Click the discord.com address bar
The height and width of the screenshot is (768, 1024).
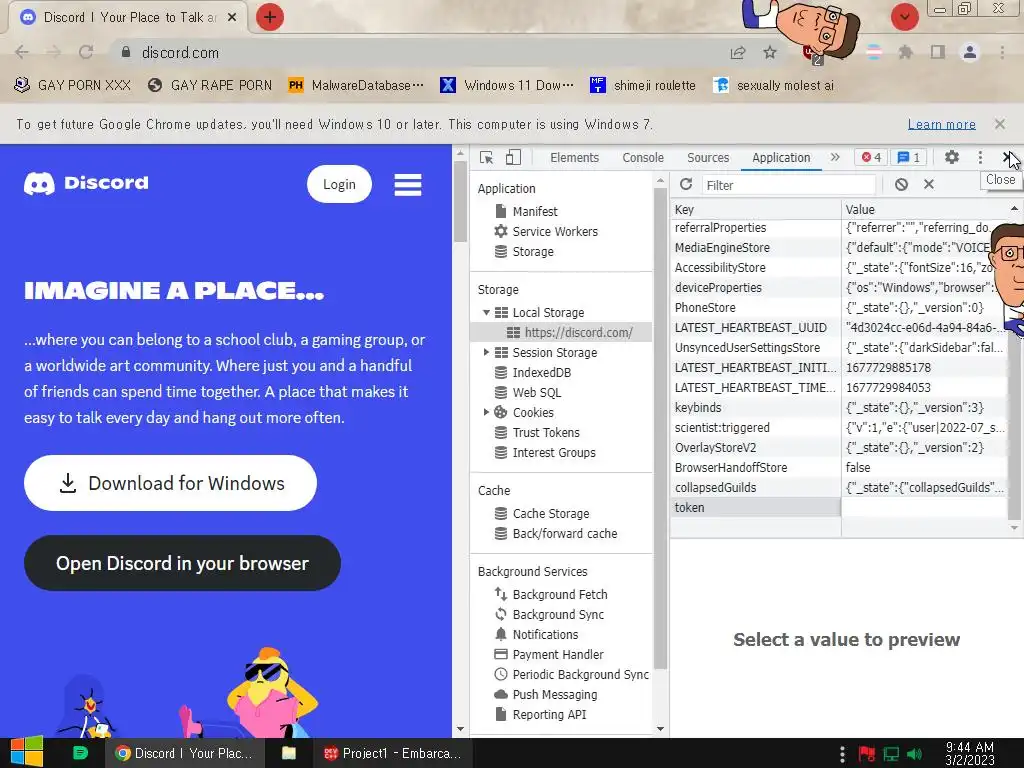(418, 52)
